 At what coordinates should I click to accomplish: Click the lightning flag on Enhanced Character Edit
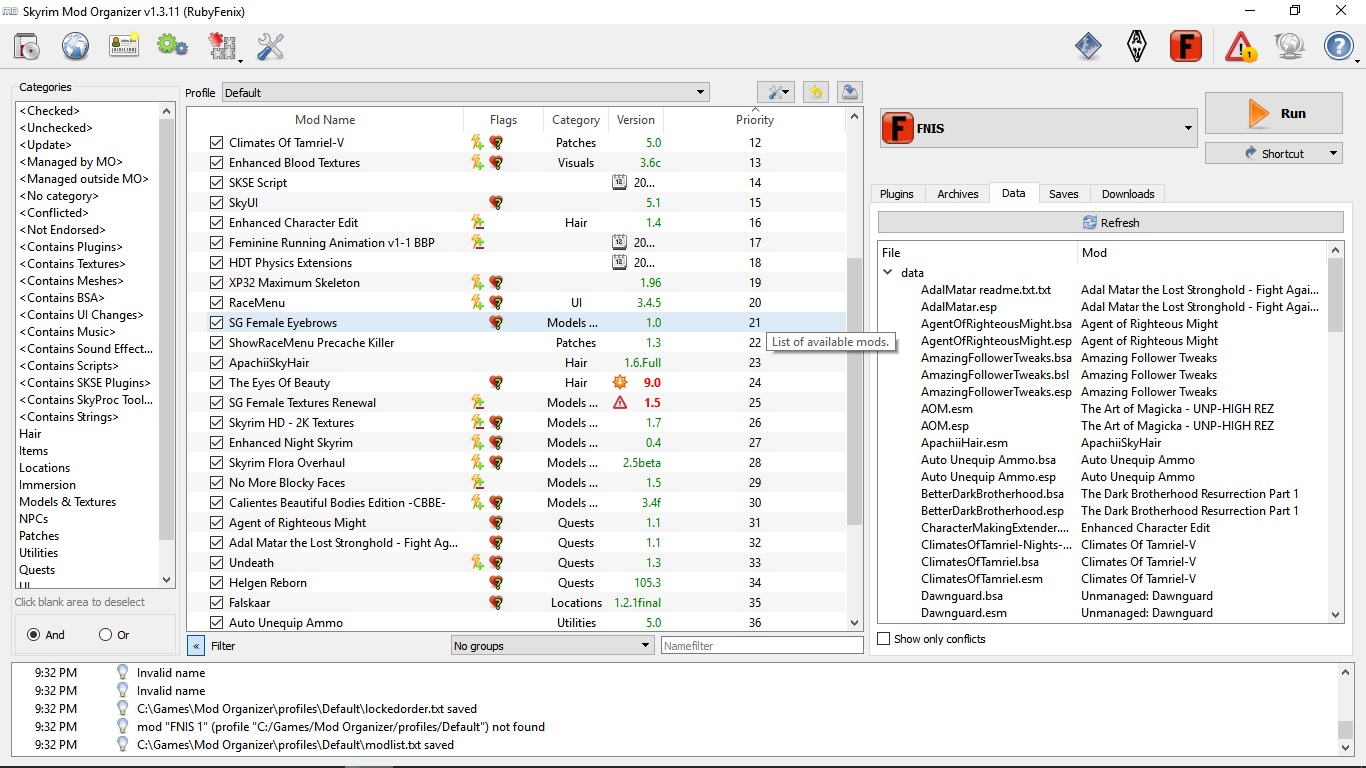(478, 223)
